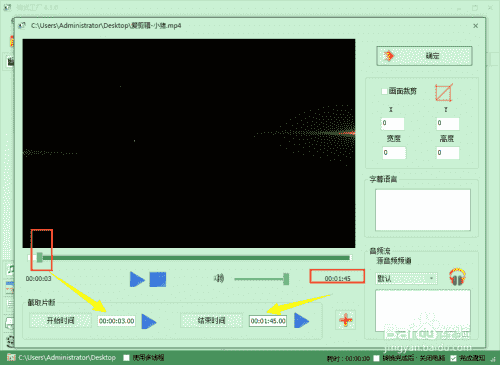
Task: Click the blue play video button
Action: [x=137, y=279]
